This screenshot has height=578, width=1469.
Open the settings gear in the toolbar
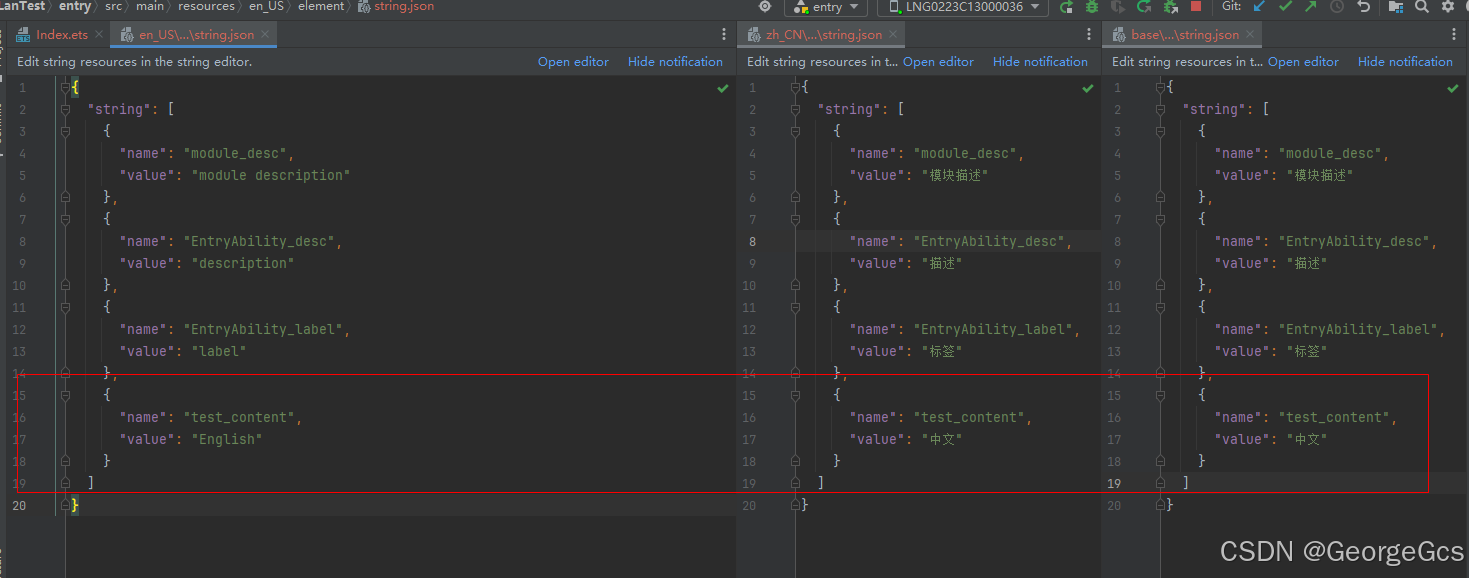1447,7
